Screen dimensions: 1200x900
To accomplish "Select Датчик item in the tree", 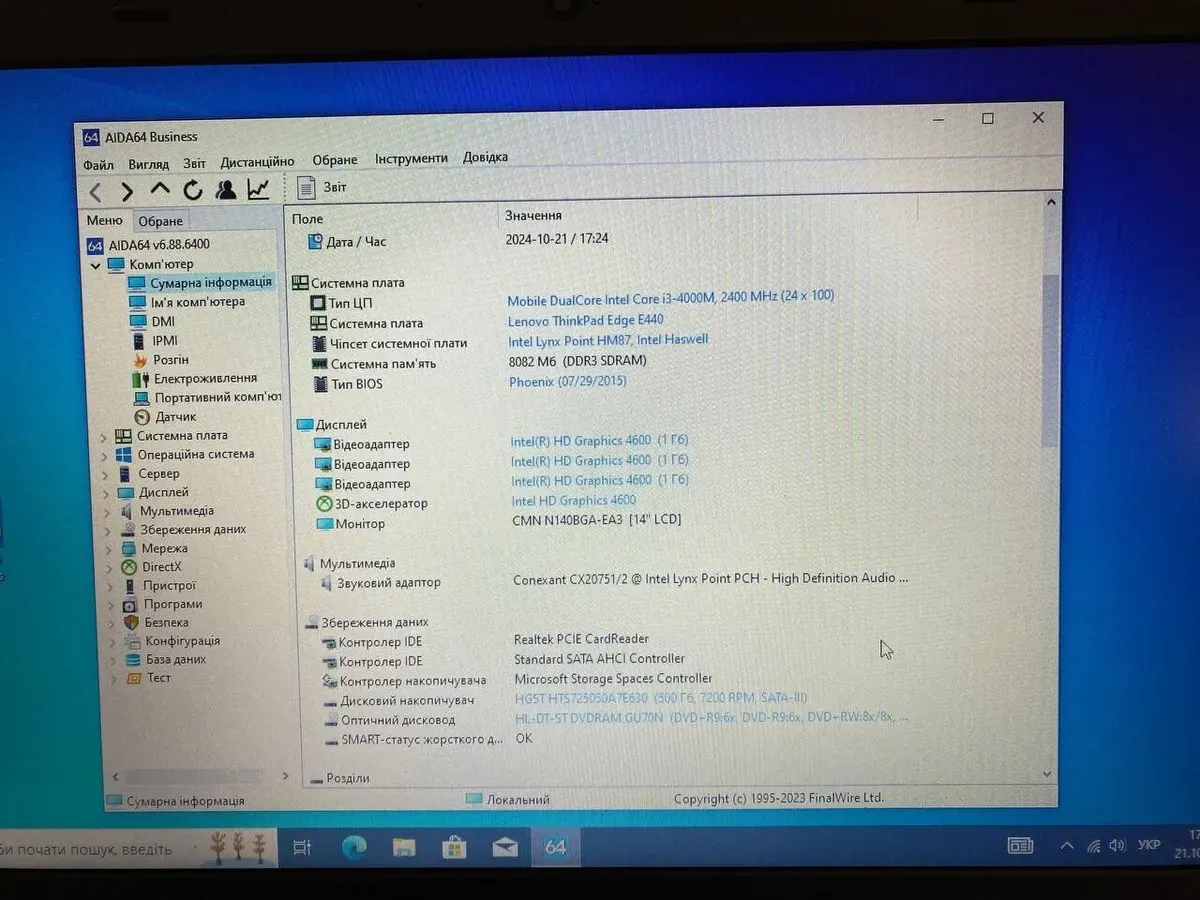I will pyautogui.click(x=175, y=417).
